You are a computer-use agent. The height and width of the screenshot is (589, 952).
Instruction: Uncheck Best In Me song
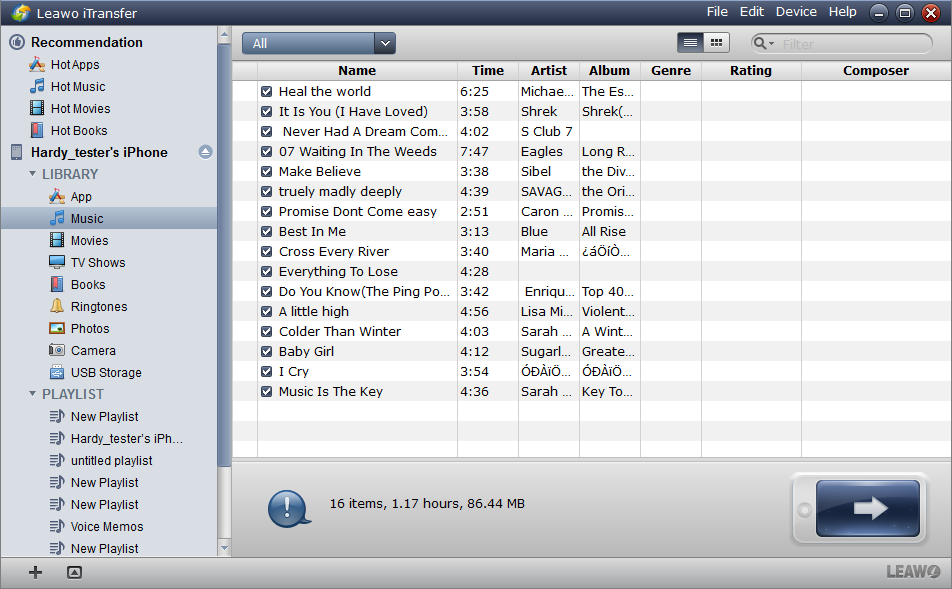(x=266, y=231)
